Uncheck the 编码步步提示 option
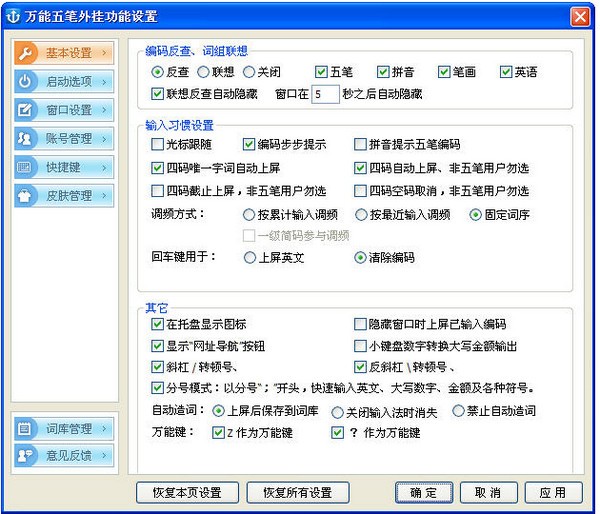 (x=249, y=145)
